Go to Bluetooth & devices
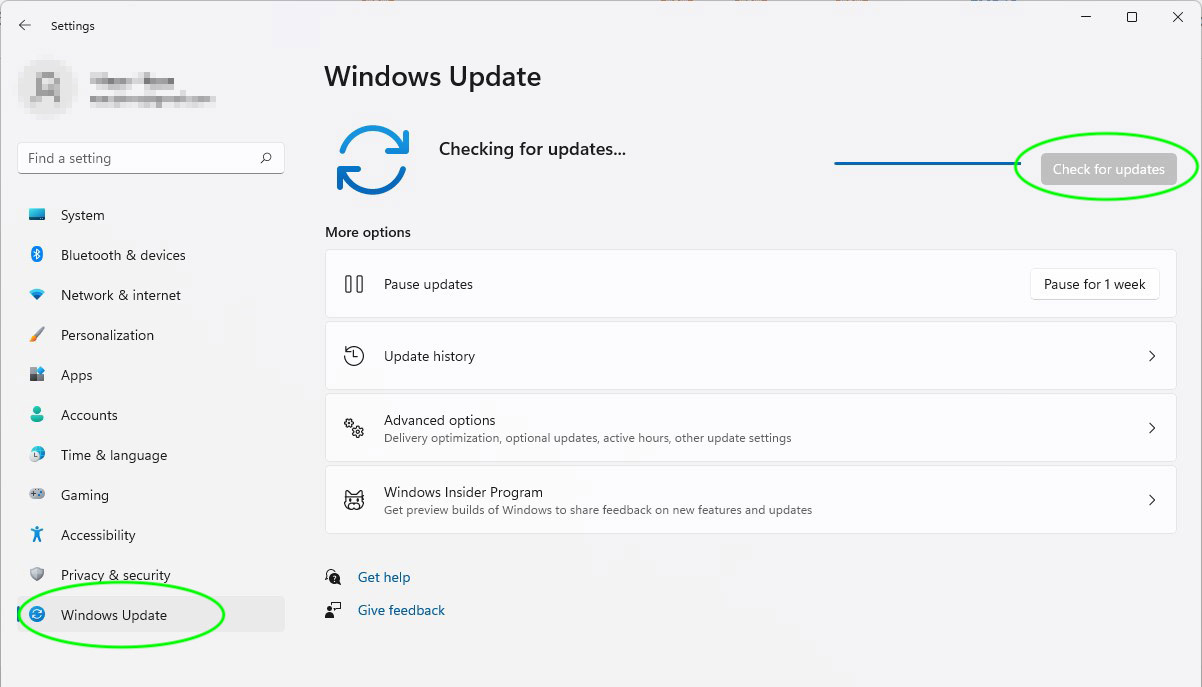This screenshot has width=1202, height=687. click(x=151, y=255)
